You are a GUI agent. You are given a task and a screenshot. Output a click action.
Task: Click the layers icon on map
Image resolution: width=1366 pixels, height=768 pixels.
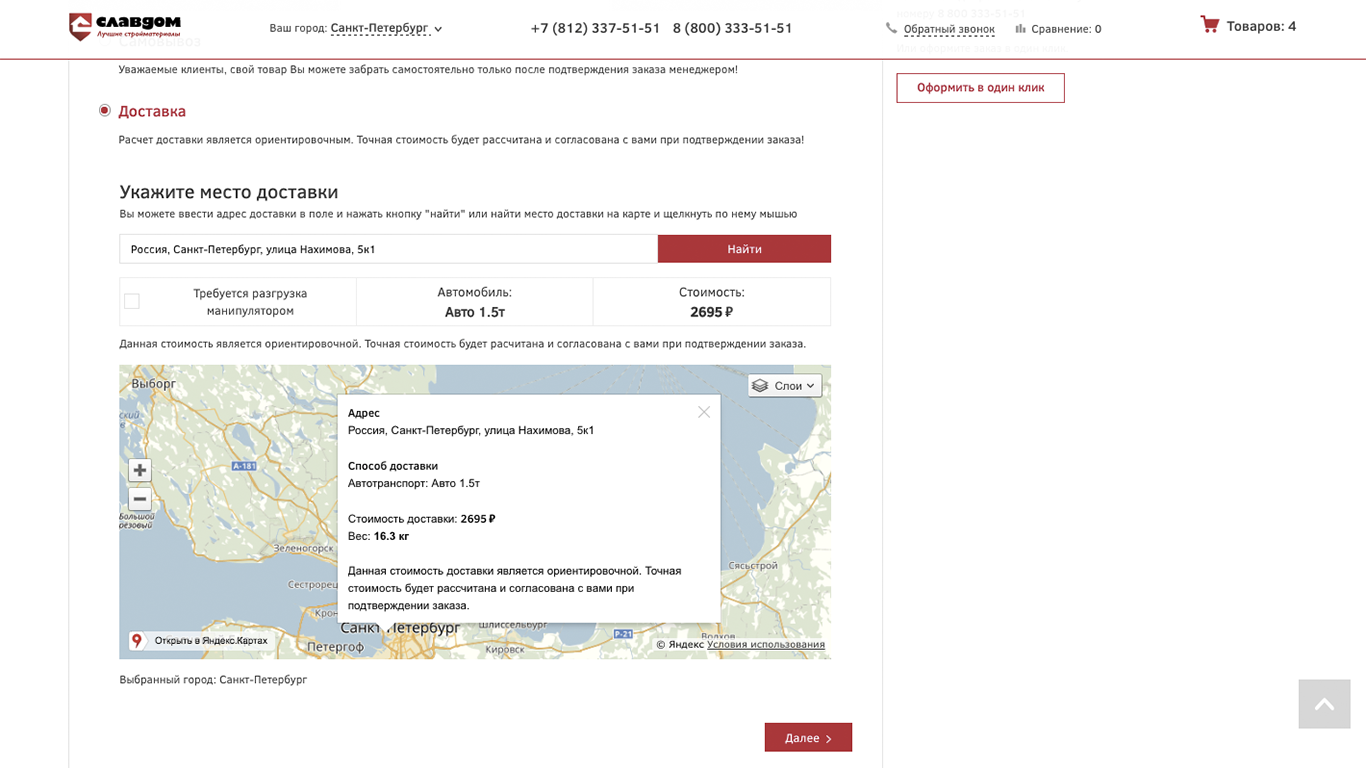pyautogui.click(x=760, y=386)
